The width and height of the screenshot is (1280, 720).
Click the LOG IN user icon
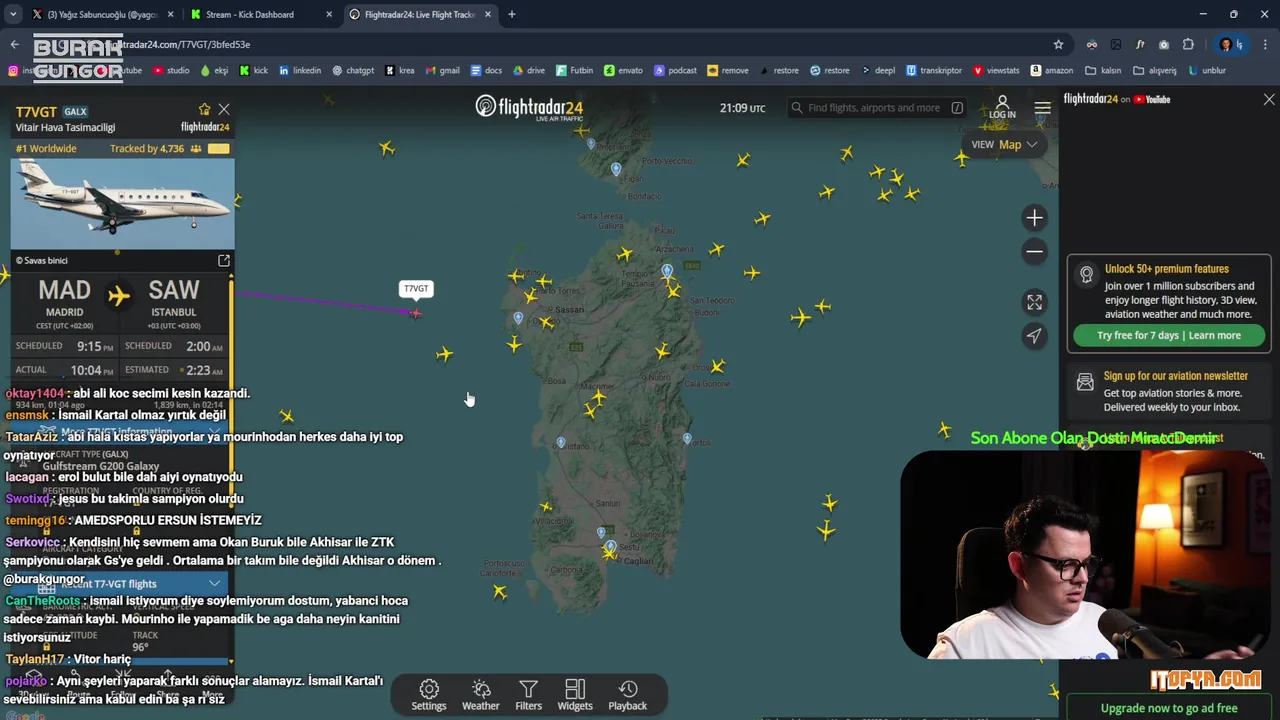[x=1002, y=107]
